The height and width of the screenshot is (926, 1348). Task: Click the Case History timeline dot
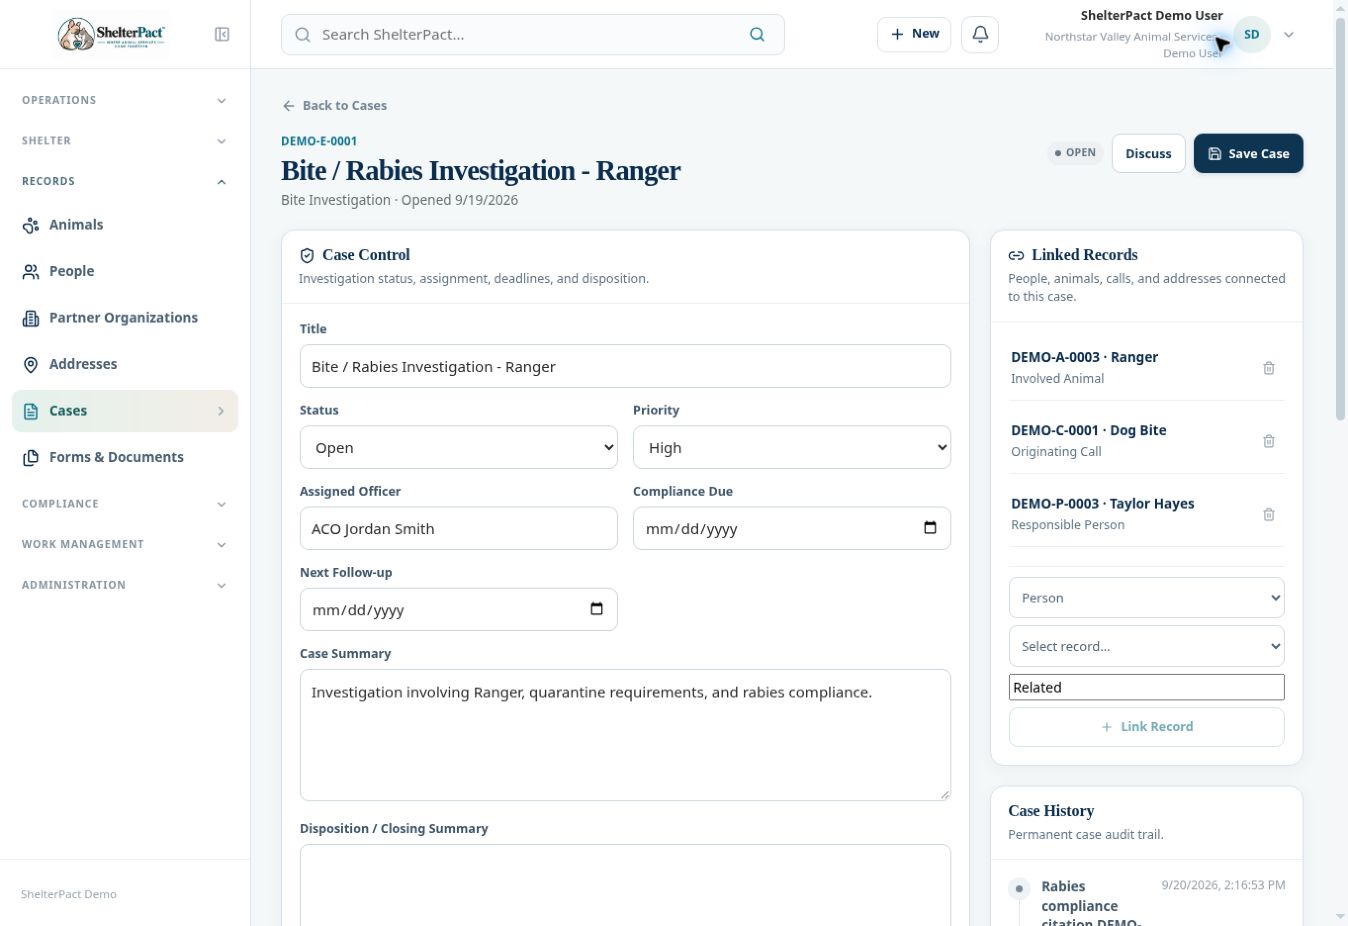(1019, 888)
